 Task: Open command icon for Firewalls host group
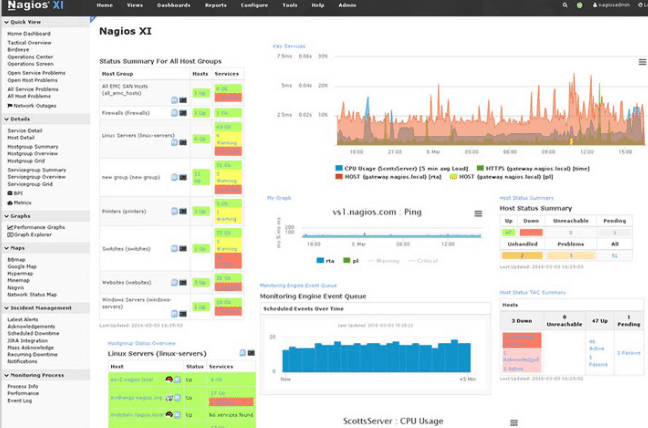coord(183,113)
